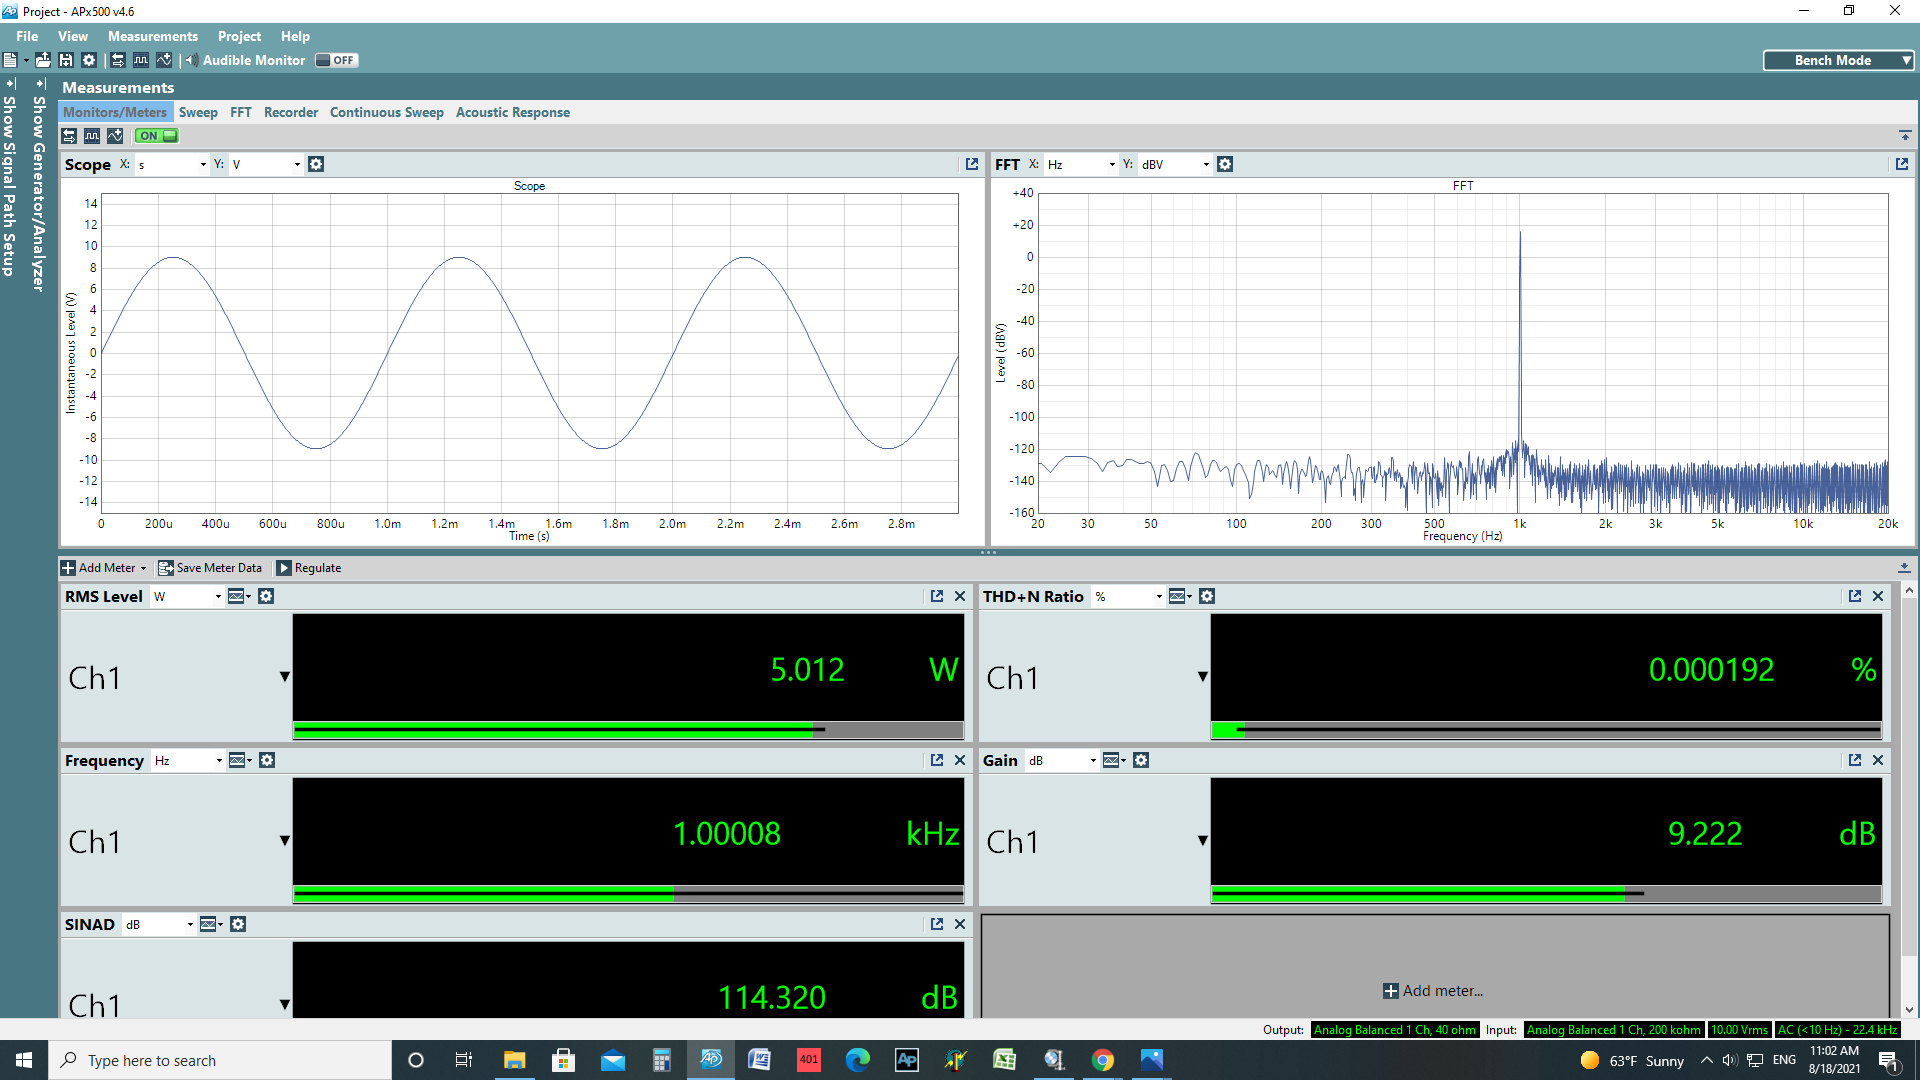This screenshot has width=1920, height=1080.
Task: Click Add Meter button
Action: point(104,568)
